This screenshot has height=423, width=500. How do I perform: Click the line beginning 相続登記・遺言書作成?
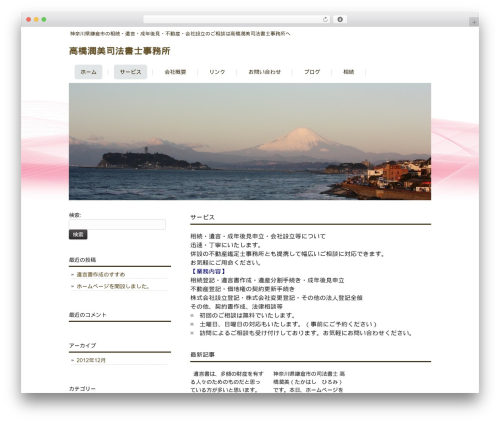[267, 280]
